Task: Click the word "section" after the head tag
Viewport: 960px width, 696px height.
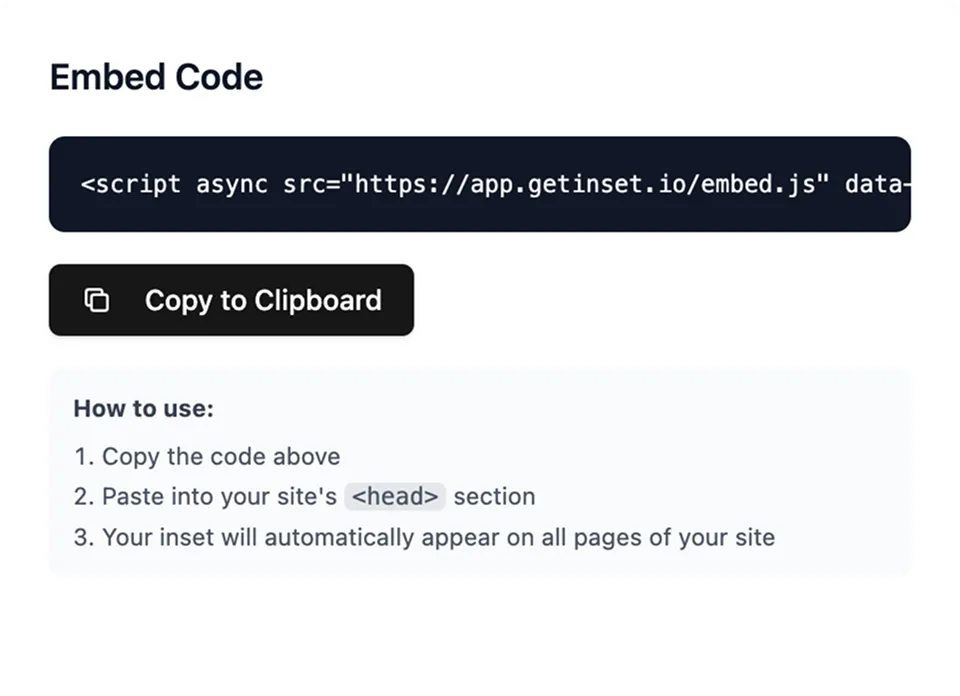Action: click(494, 496)
